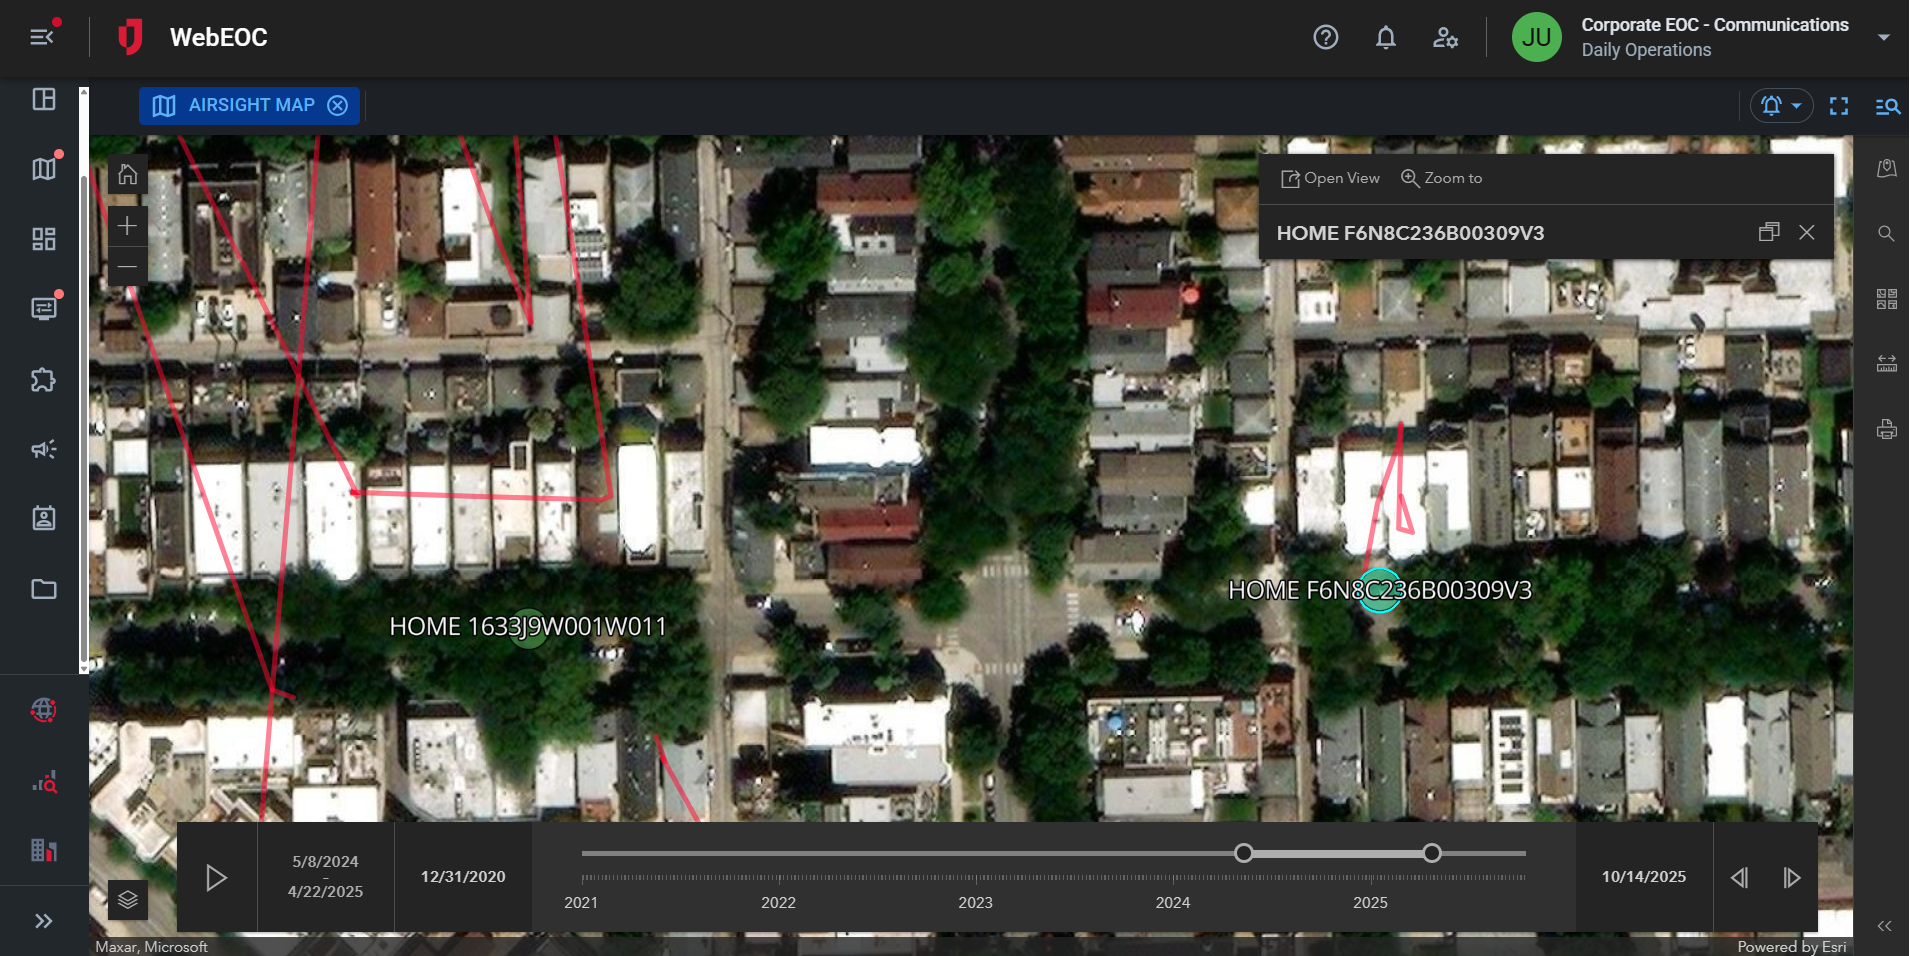Open the measurement tool in right sidebar
Image resolution: width=1910 pixels, height=956 pixels.
pyautogui.click(x=1886, y=364)
